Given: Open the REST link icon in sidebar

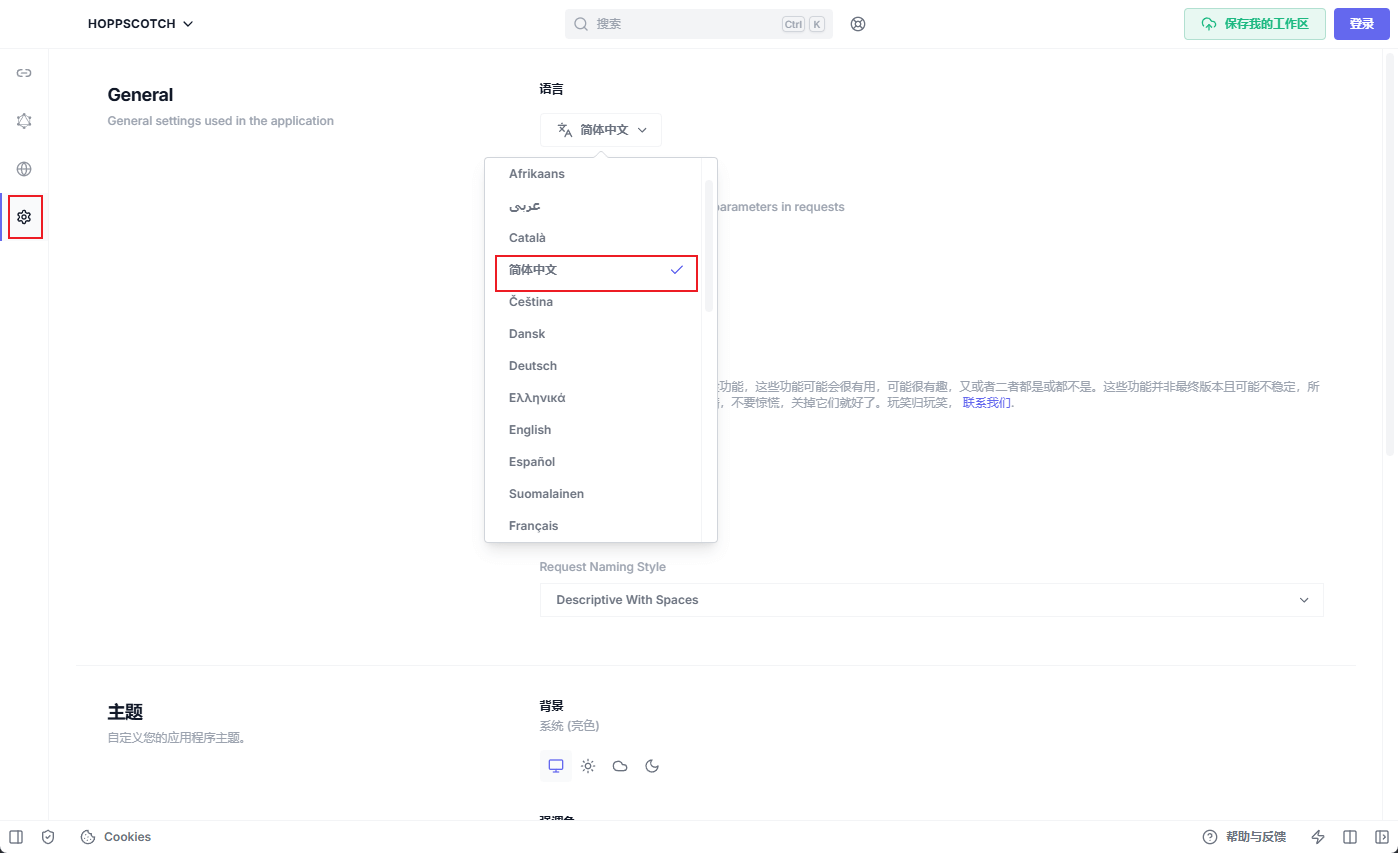Looking at the screenshot, I should pyautogui.click(x=24, y=73).
